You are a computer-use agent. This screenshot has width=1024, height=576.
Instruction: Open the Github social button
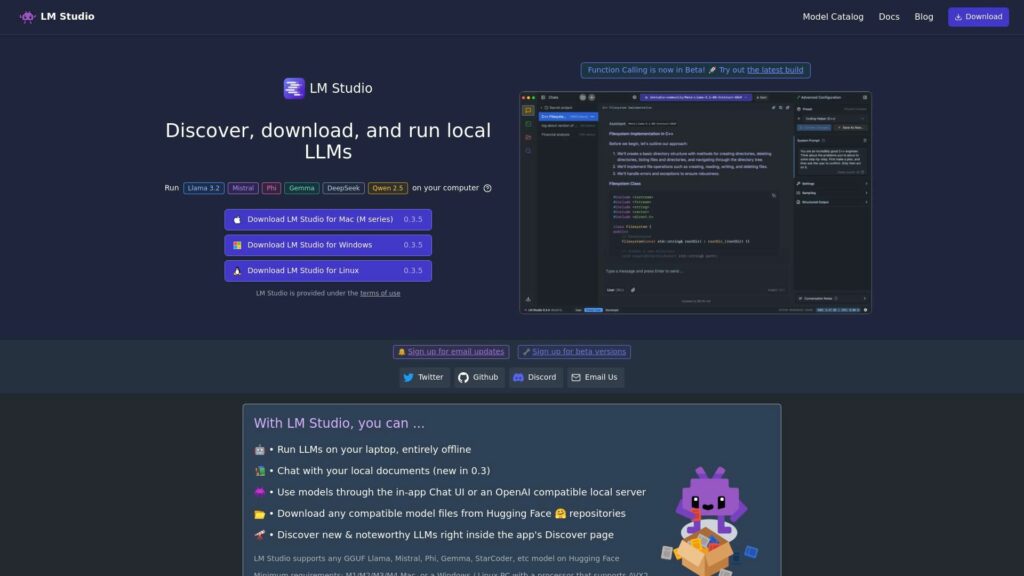479,377
